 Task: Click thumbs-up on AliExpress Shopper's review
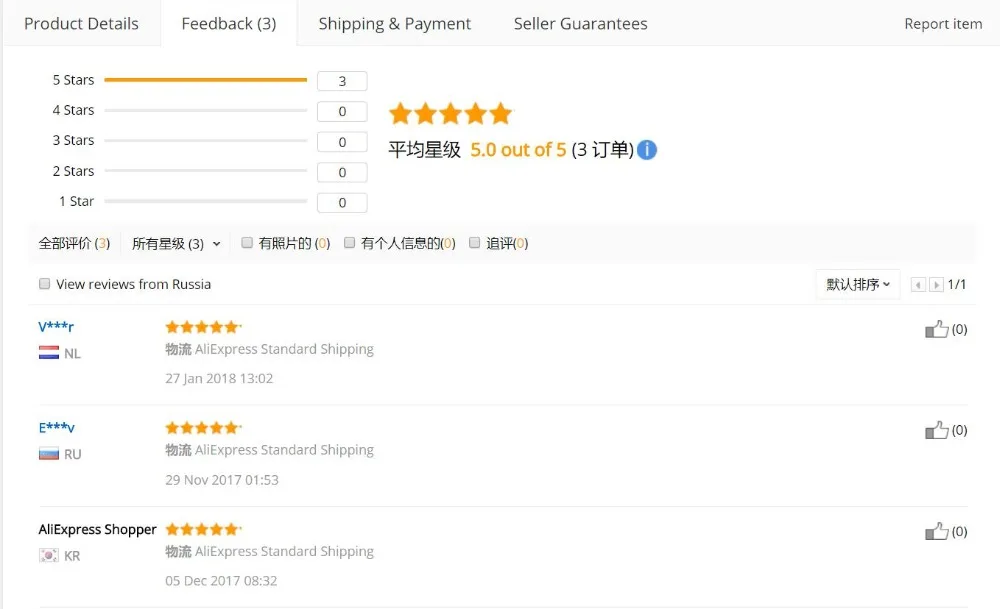click(x=936, y=531)
